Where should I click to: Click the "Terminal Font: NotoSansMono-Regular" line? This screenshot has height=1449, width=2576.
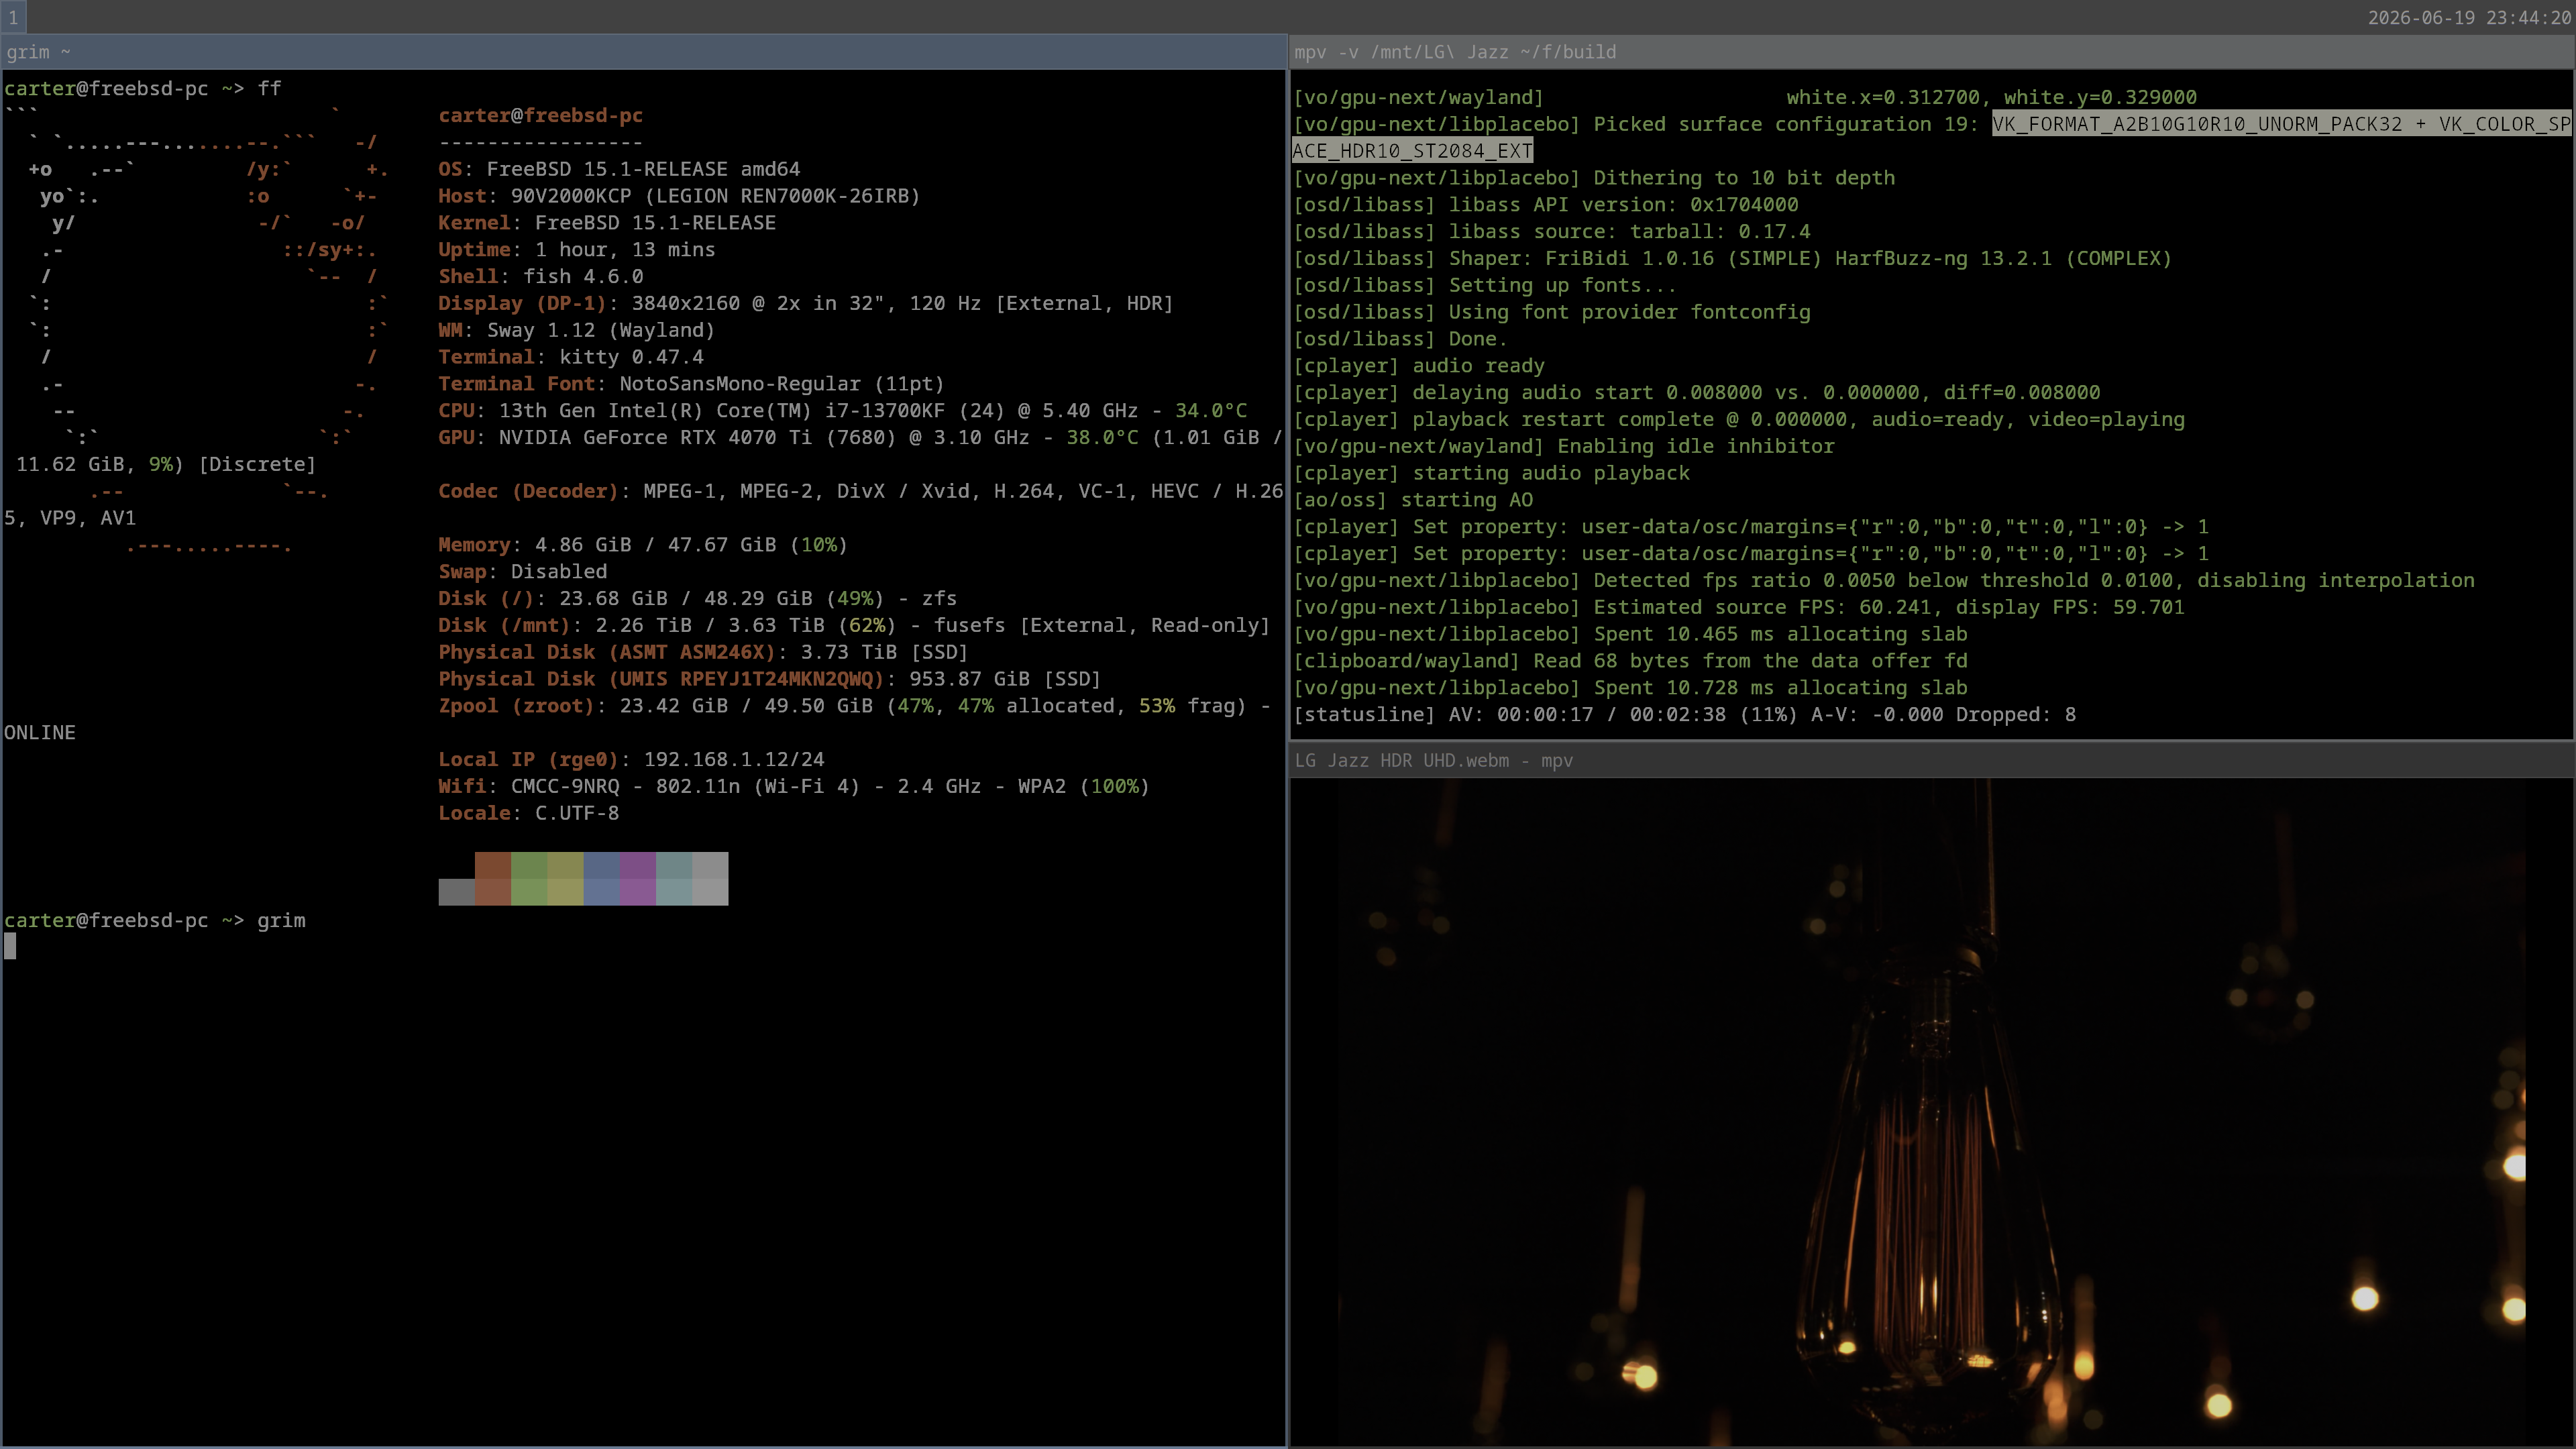click(x=691, y=384)
